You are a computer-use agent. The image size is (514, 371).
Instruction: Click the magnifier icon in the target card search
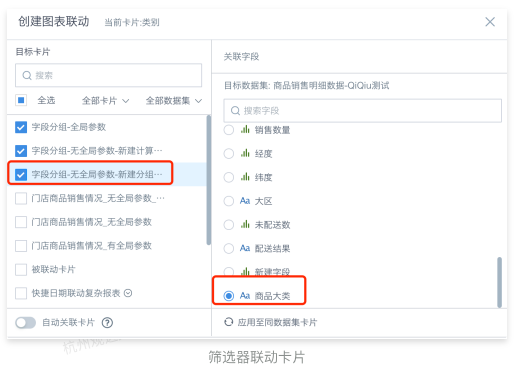27,75
